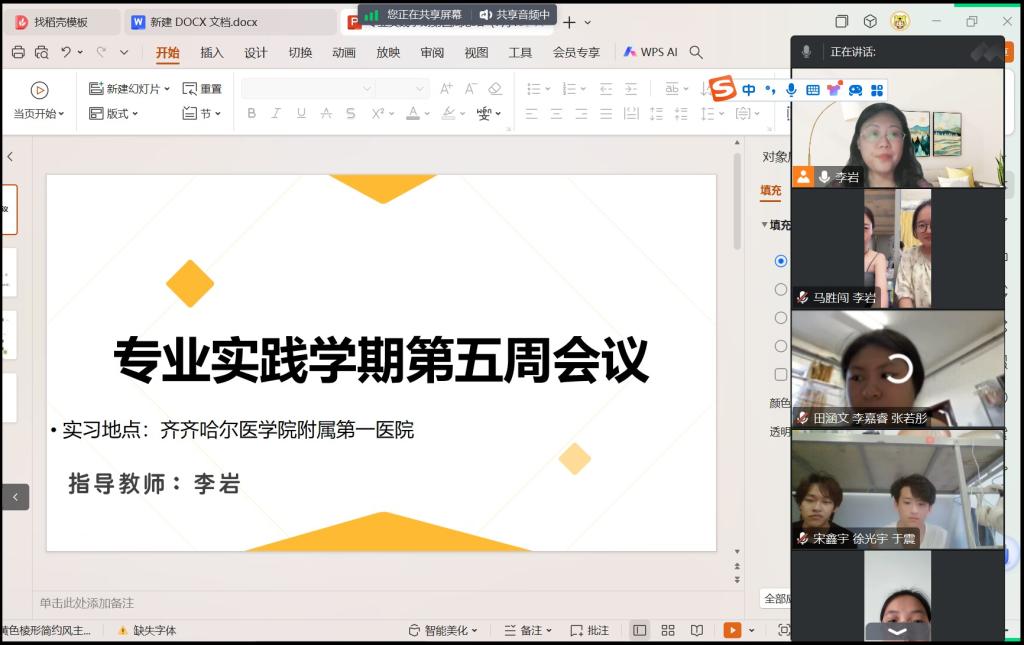1024x645 pixels.
Task: Click the Italic formatting icon
Action: click(277, 114)
